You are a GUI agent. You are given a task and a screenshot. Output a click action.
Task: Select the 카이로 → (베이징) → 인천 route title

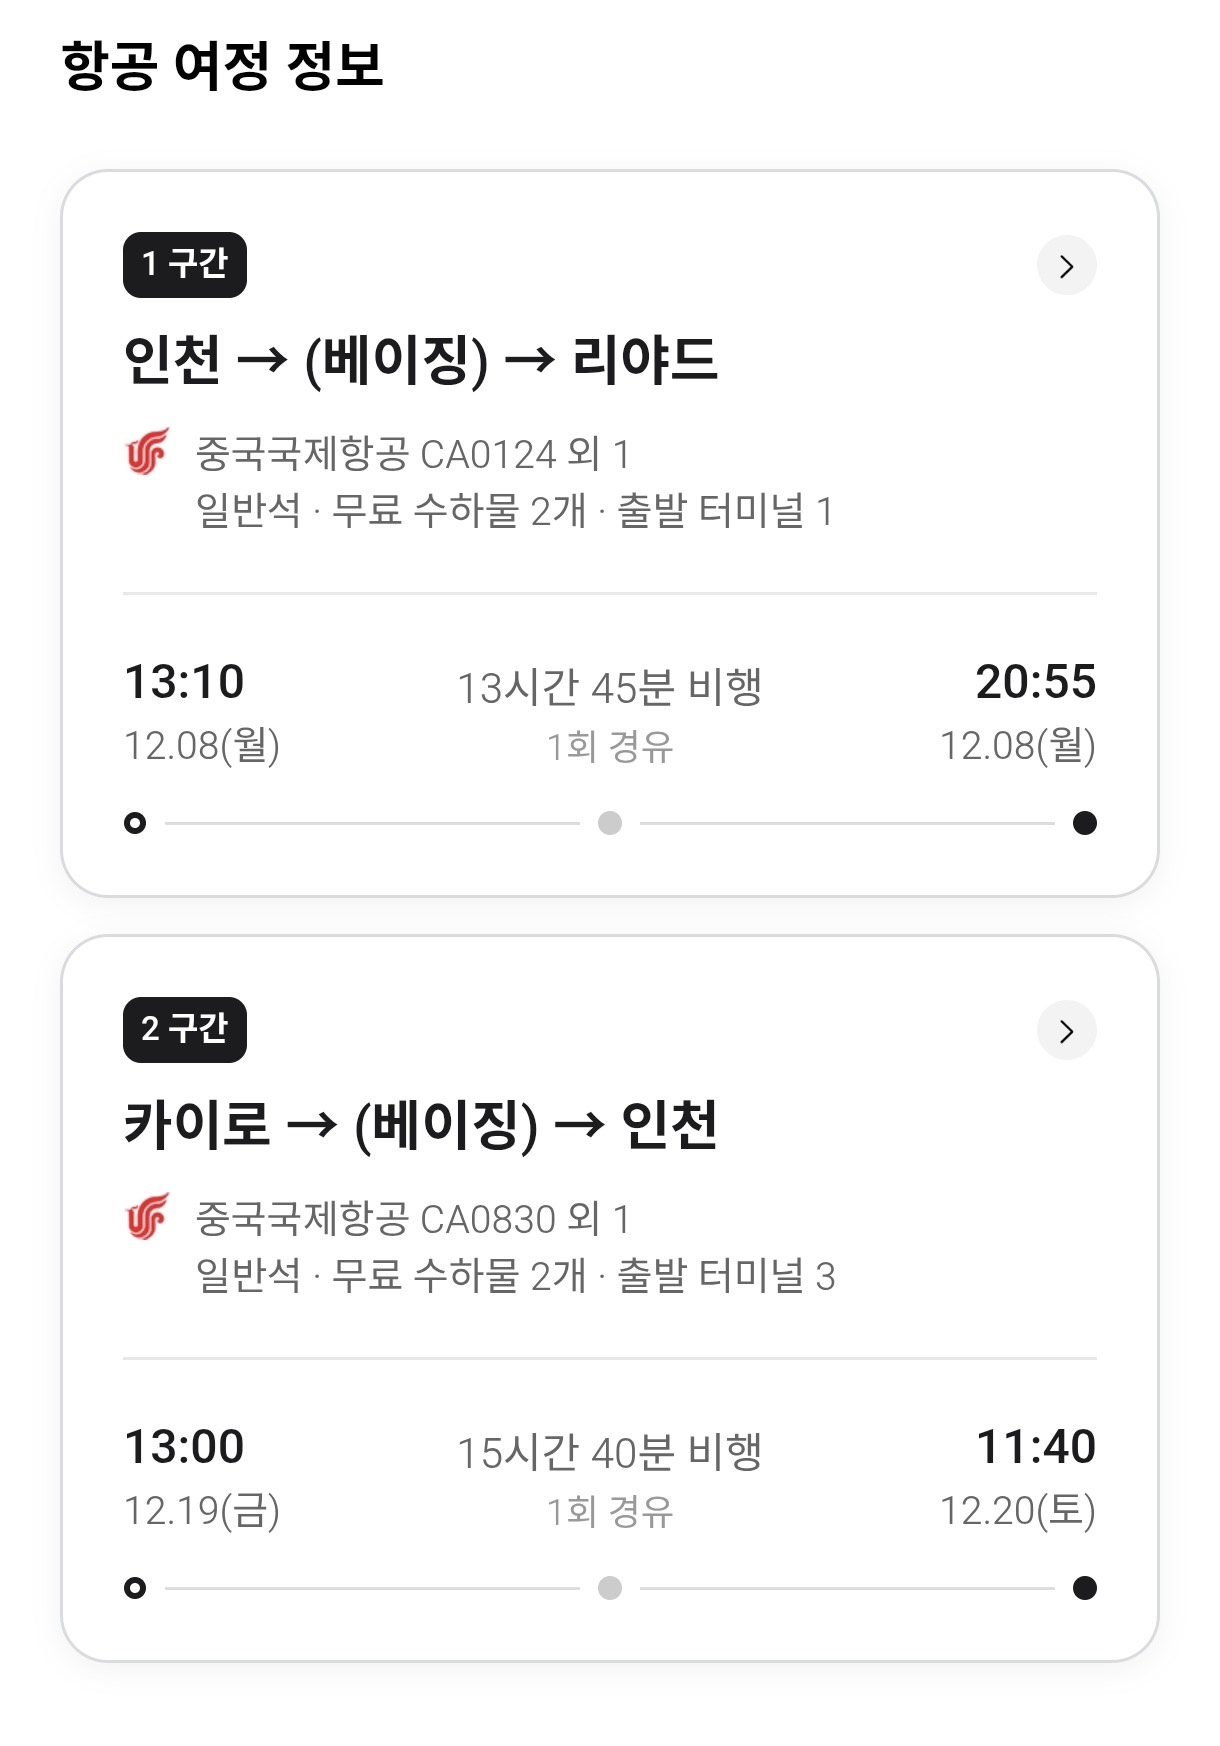420,1125
